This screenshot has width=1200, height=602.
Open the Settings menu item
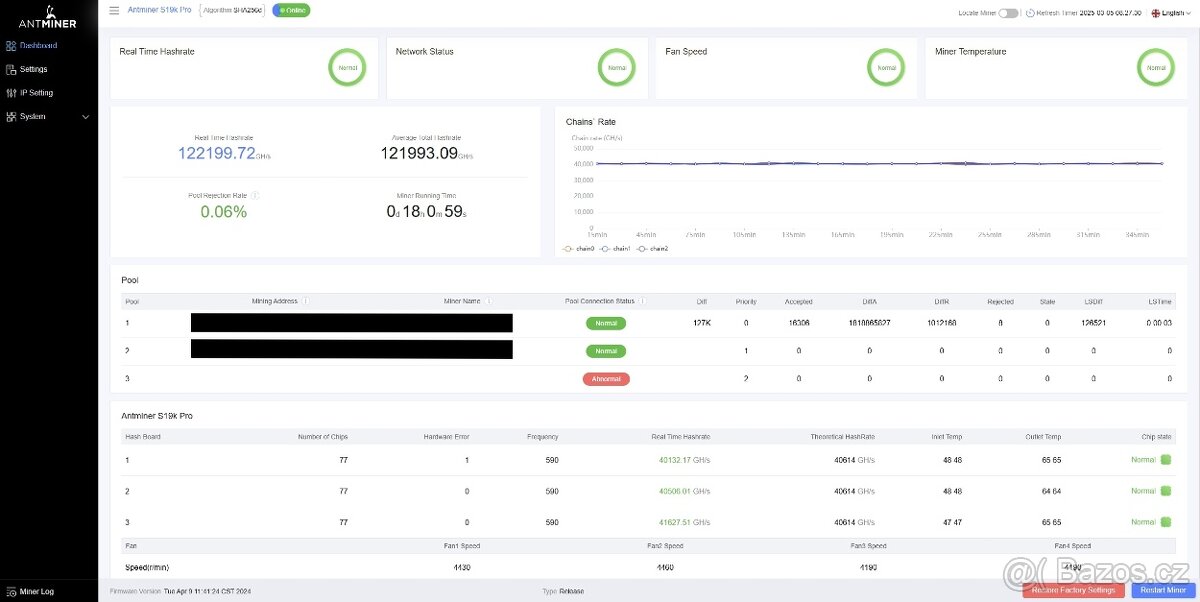click(x=33, y=69)
